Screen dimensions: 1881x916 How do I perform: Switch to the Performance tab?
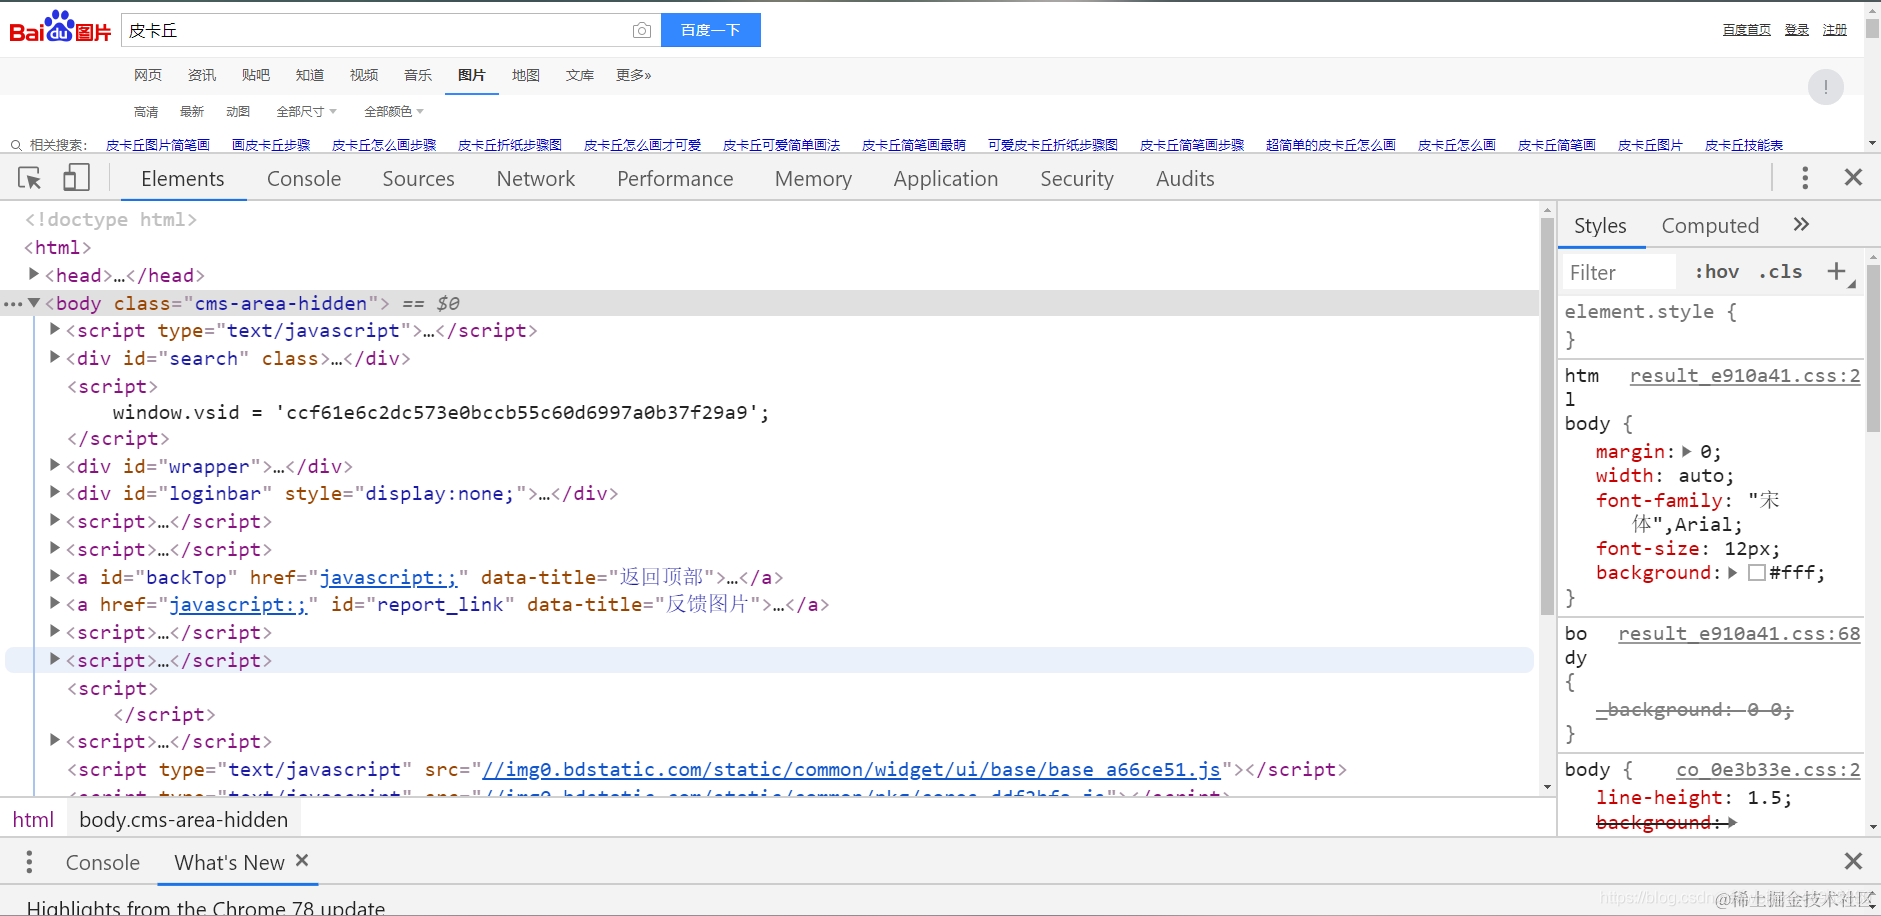tap(675, 178)
